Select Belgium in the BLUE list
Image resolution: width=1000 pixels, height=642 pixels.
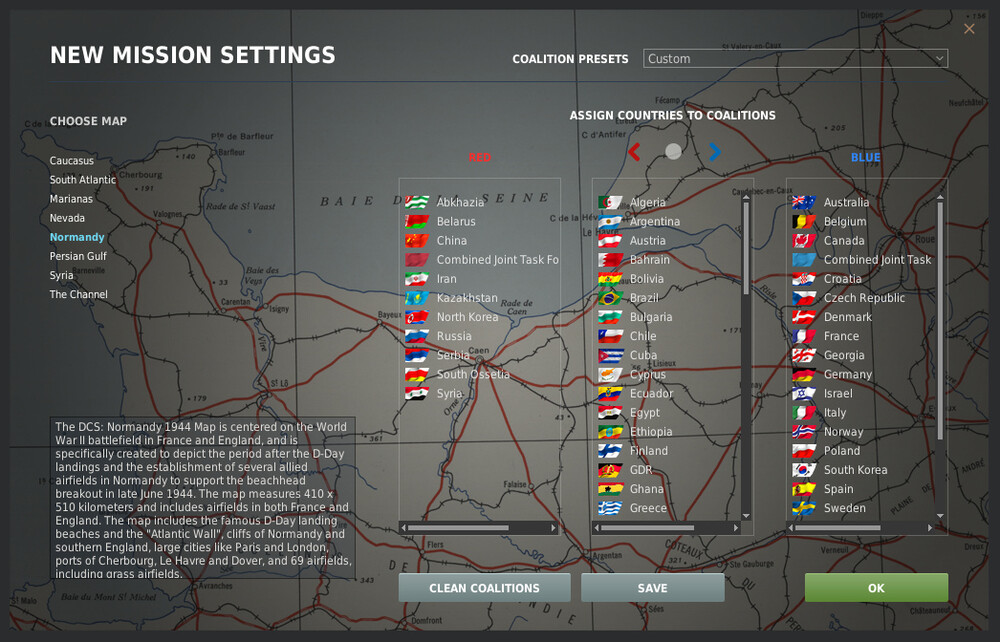point(844,221)
